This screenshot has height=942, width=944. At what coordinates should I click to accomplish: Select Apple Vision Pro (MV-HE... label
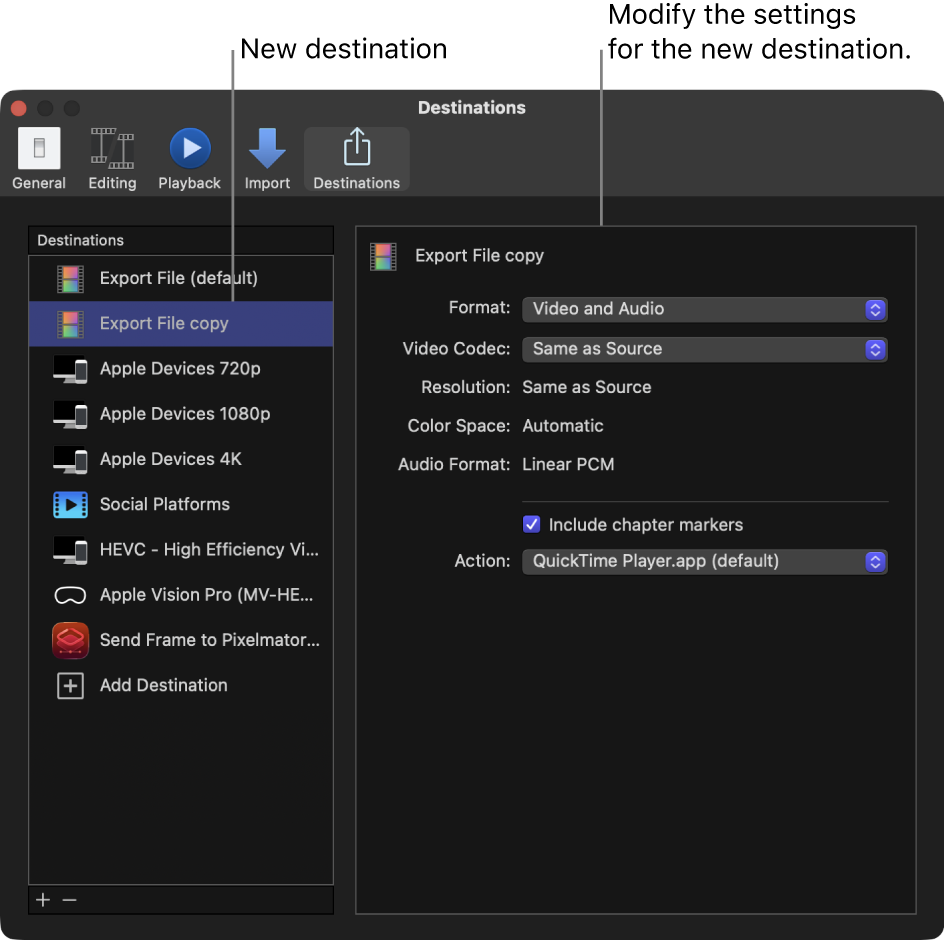coord(206,595)
